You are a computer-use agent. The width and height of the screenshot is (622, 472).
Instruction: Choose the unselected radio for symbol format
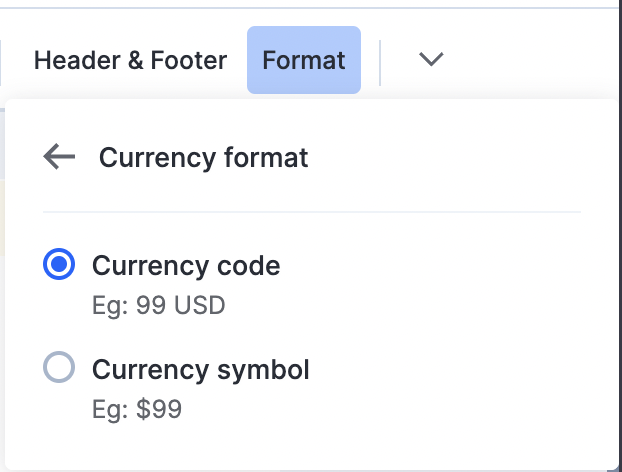pyautogui.click(x=59, y=369)
